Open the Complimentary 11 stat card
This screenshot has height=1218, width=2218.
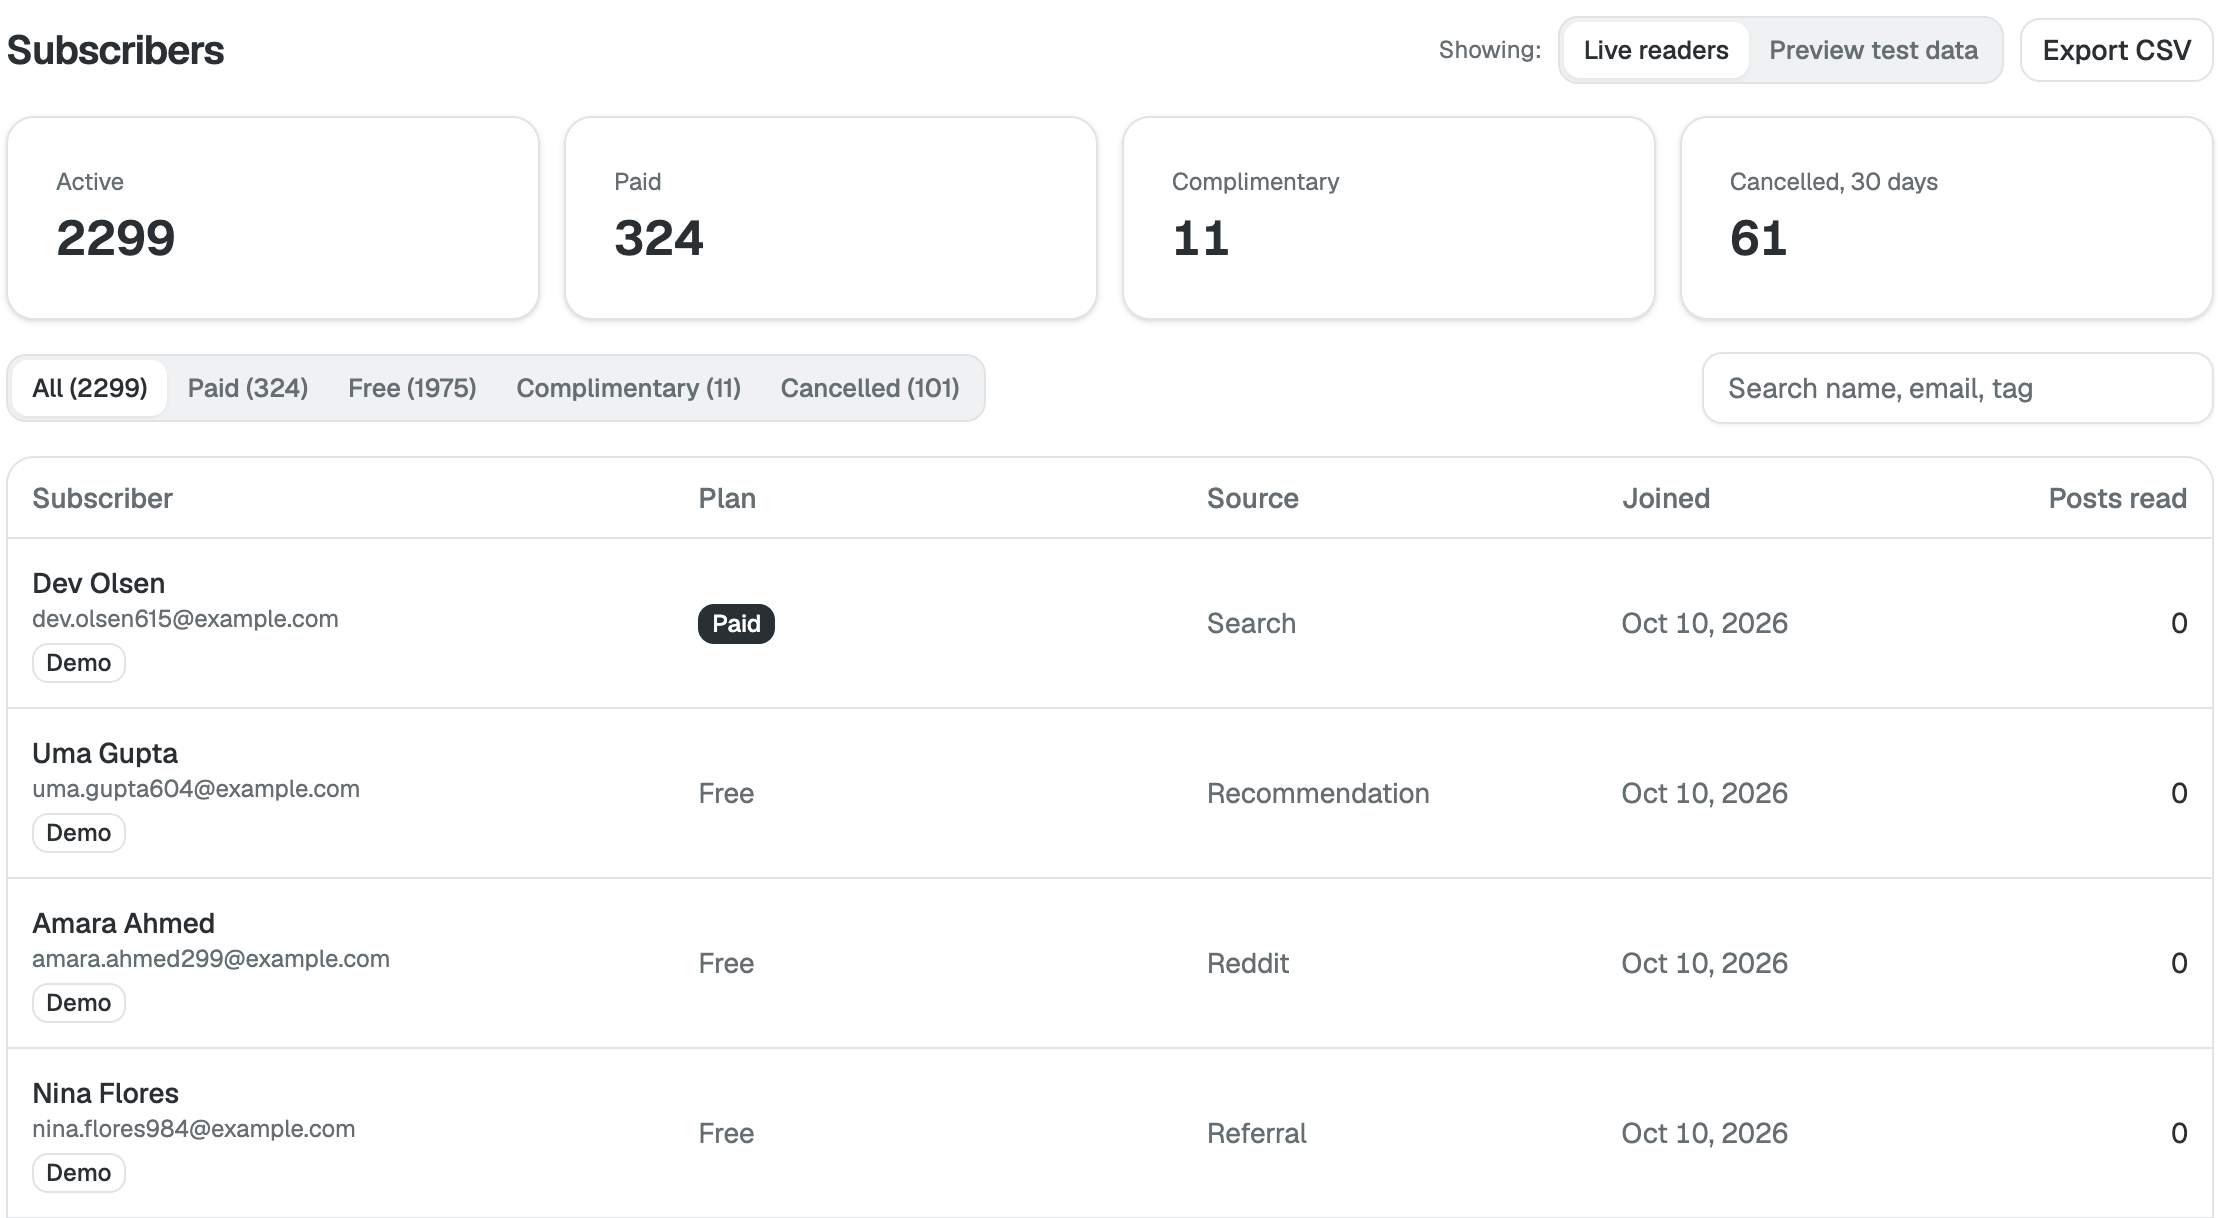[x=1389, y=218]
